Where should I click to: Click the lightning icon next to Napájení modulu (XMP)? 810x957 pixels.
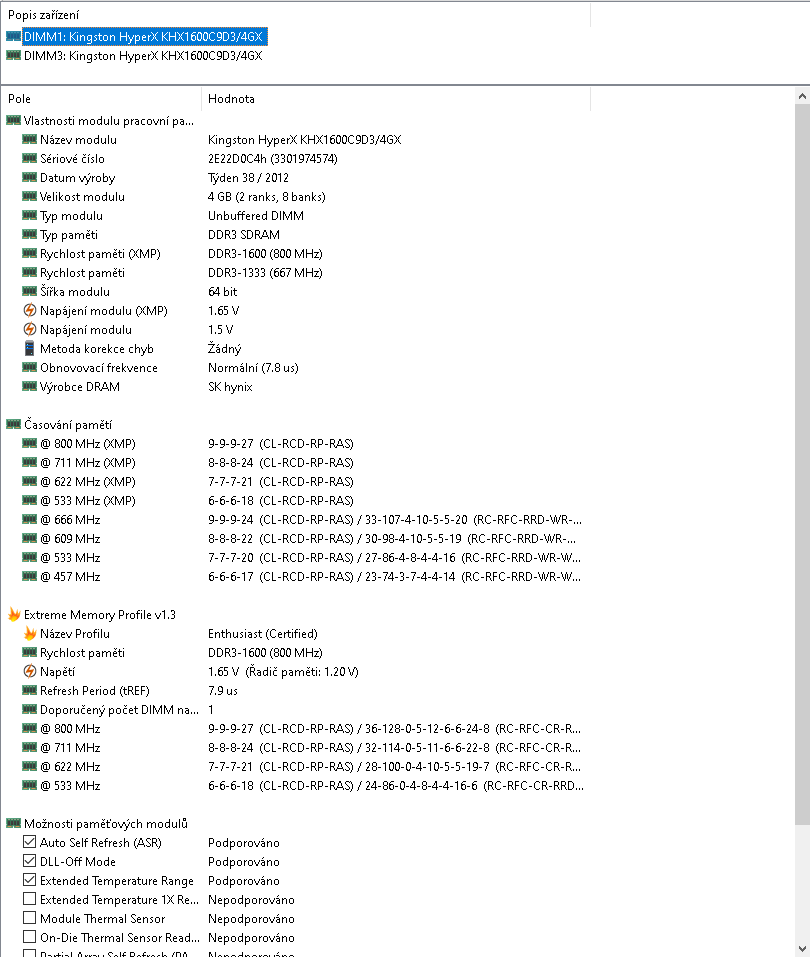point(29,311)
